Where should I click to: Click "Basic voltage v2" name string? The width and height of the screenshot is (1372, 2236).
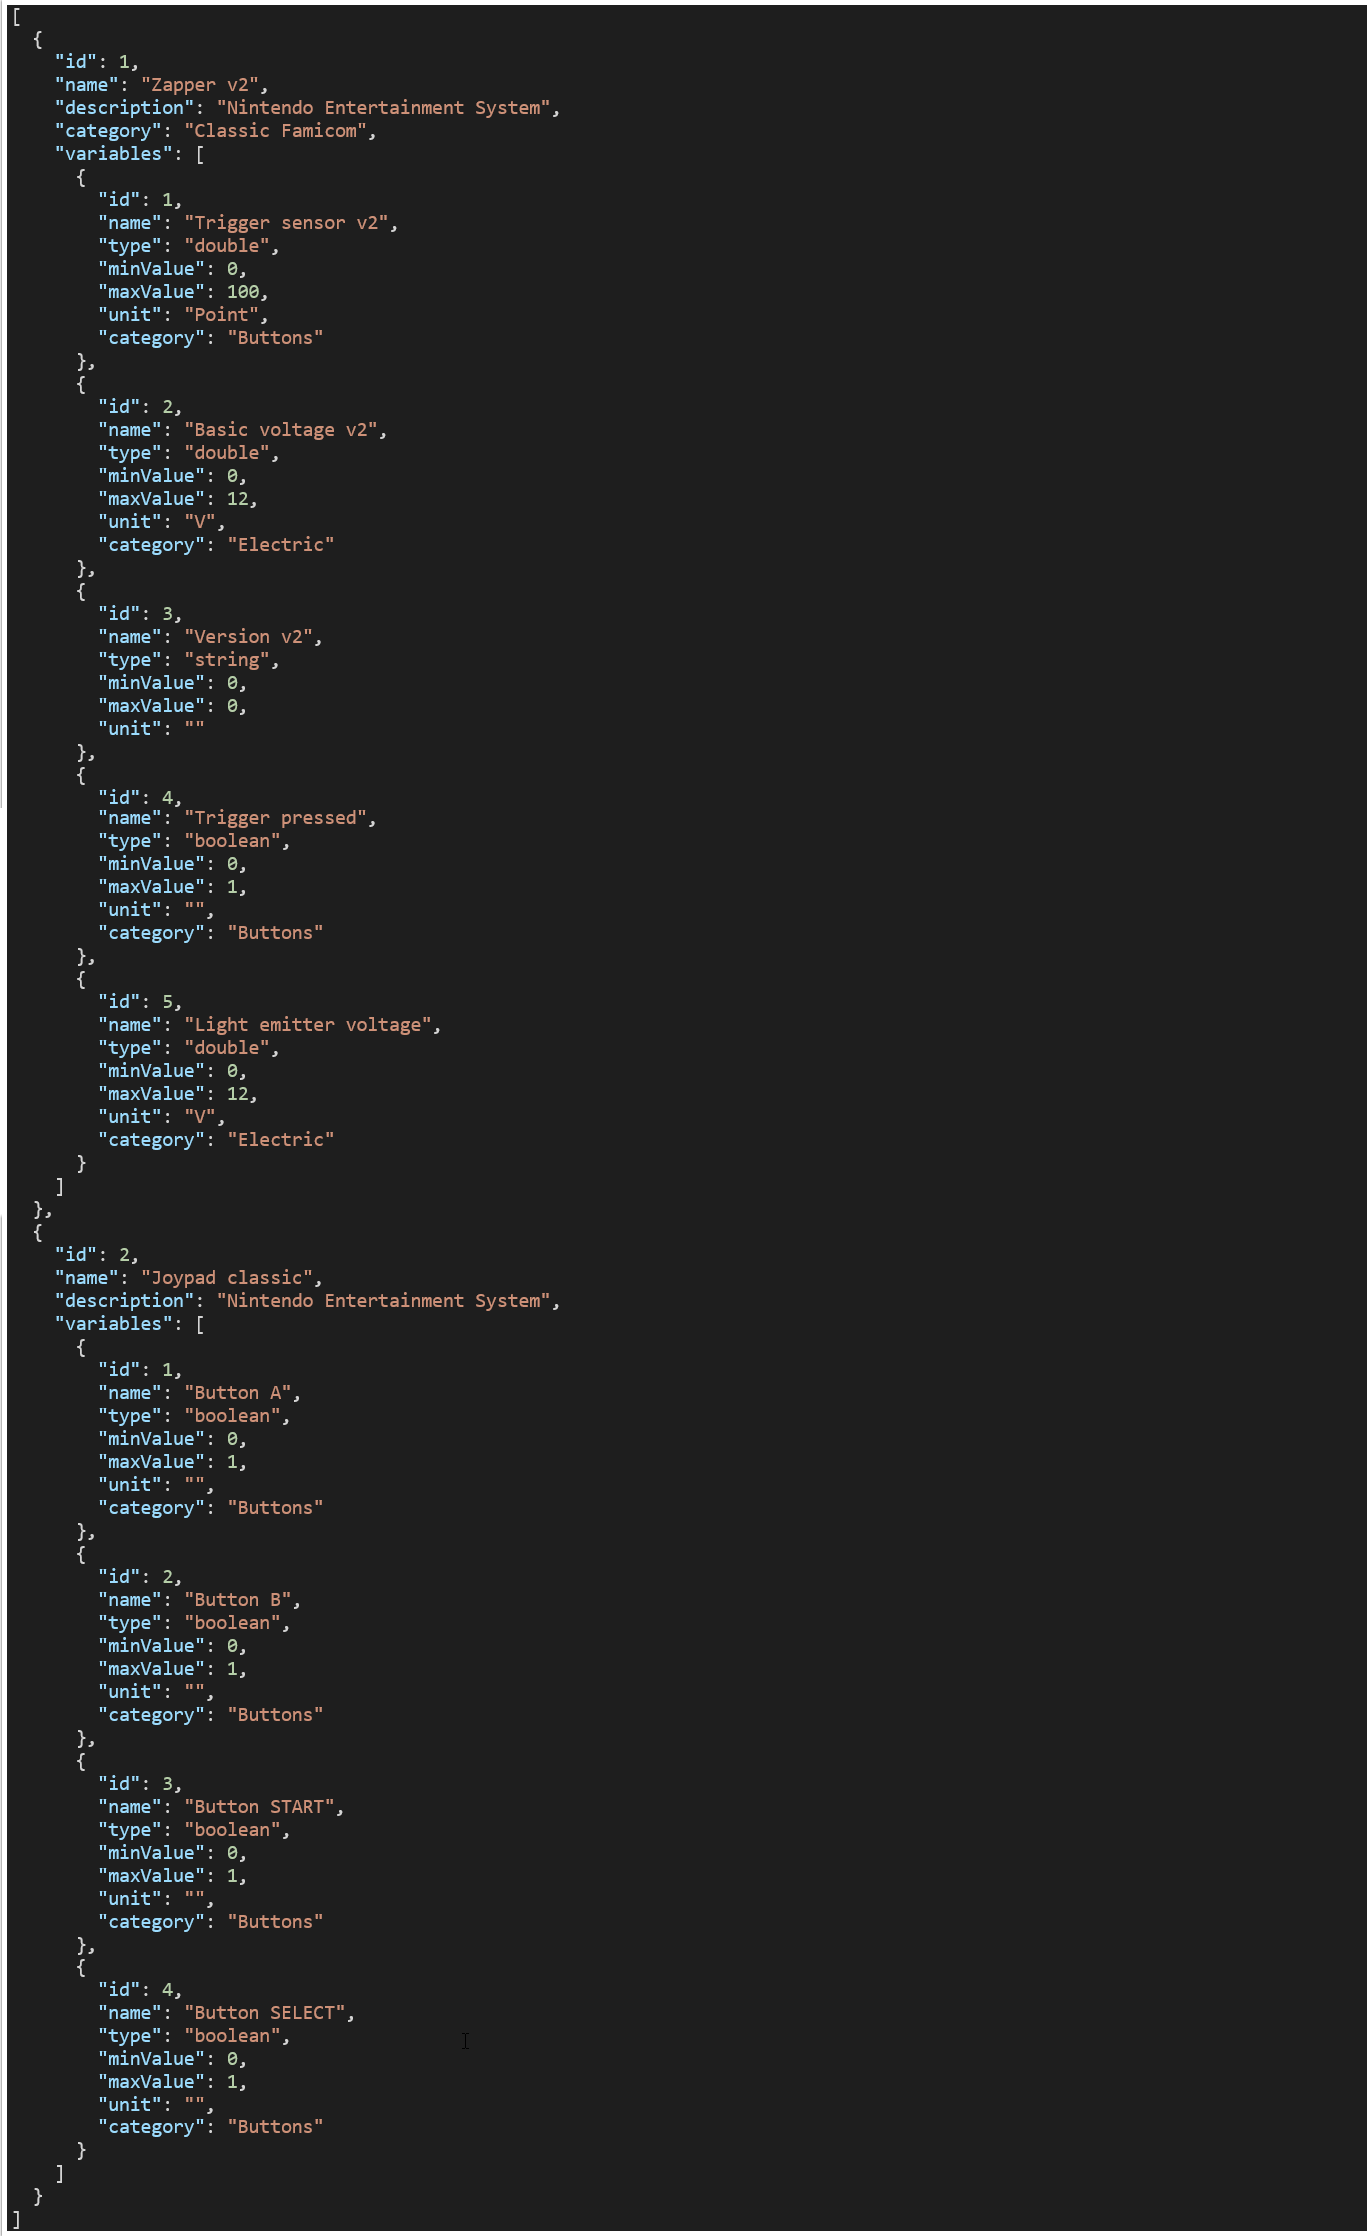tap(280, 430)
